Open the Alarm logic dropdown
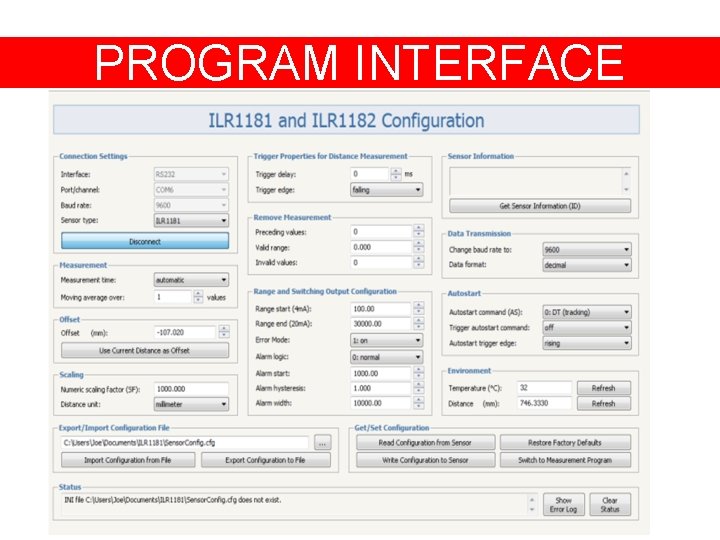720x540 pixels. click(386, 357)
